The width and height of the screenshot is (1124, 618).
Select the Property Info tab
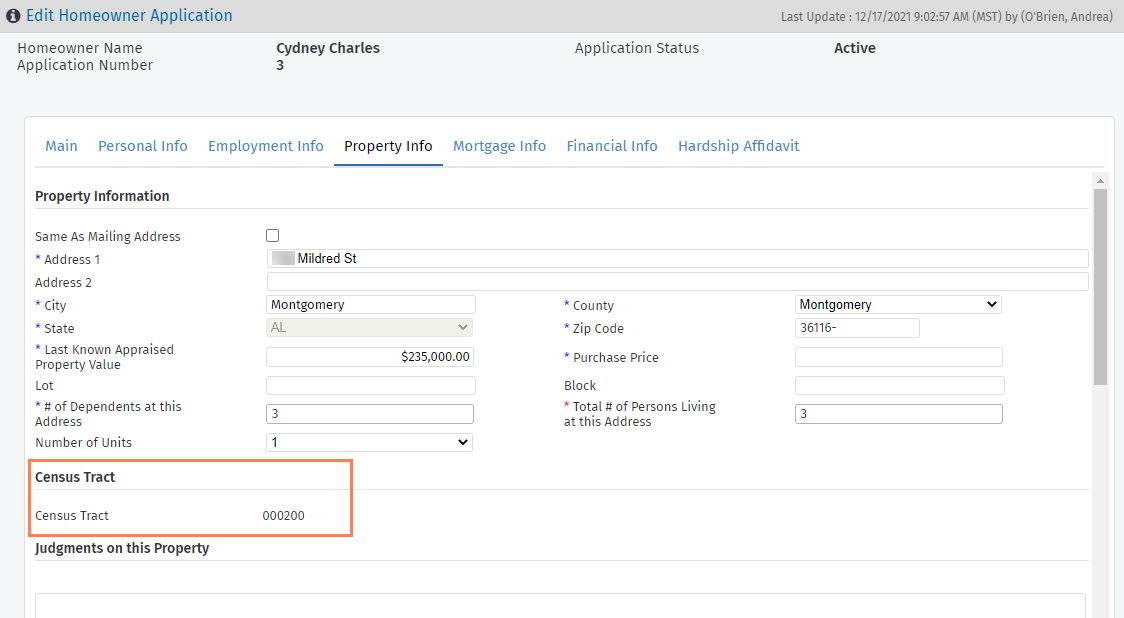point(388,146)
